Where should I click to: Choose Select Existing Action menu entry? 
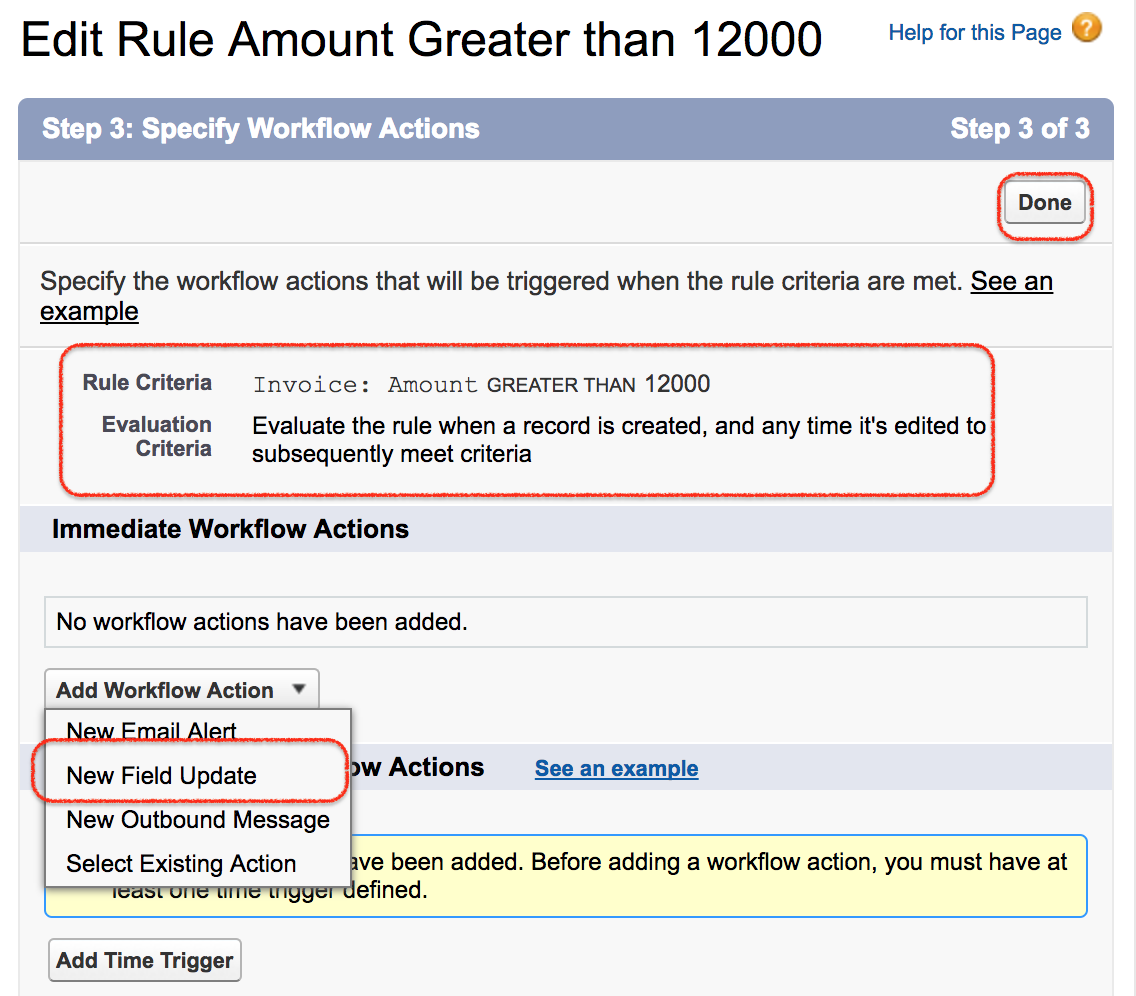(181, 863)
